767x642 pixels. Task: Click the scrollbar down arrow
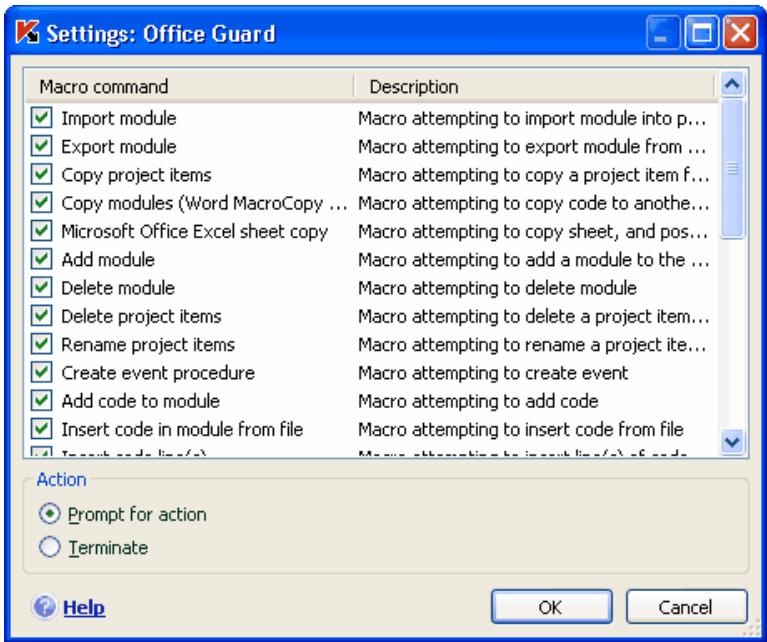coord(732,442)
